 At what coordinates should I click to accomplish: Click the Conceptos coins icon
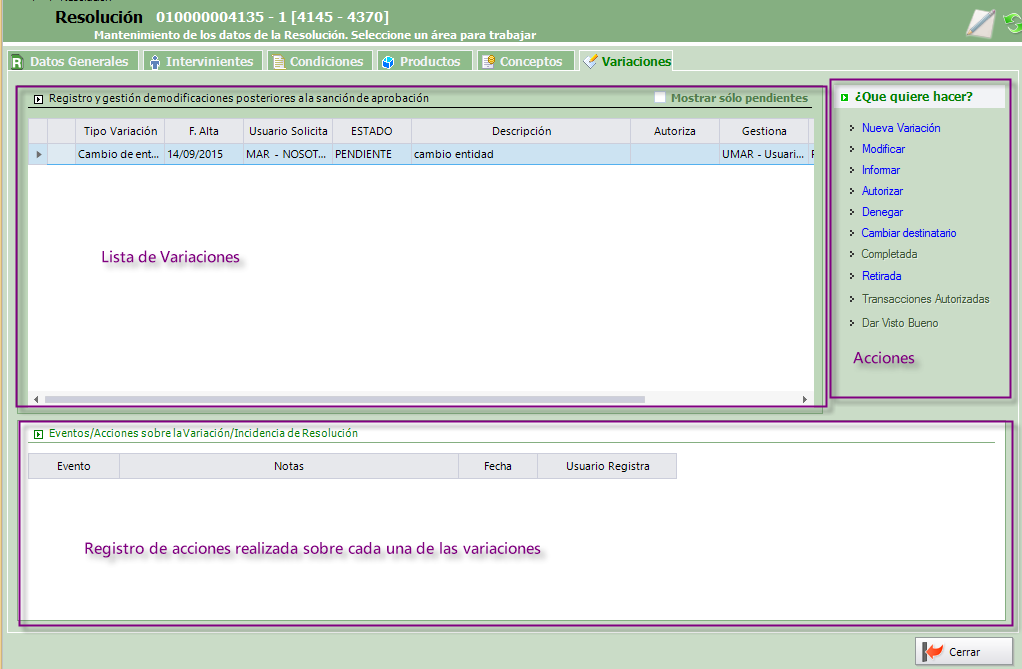click(x=488, y=61)
